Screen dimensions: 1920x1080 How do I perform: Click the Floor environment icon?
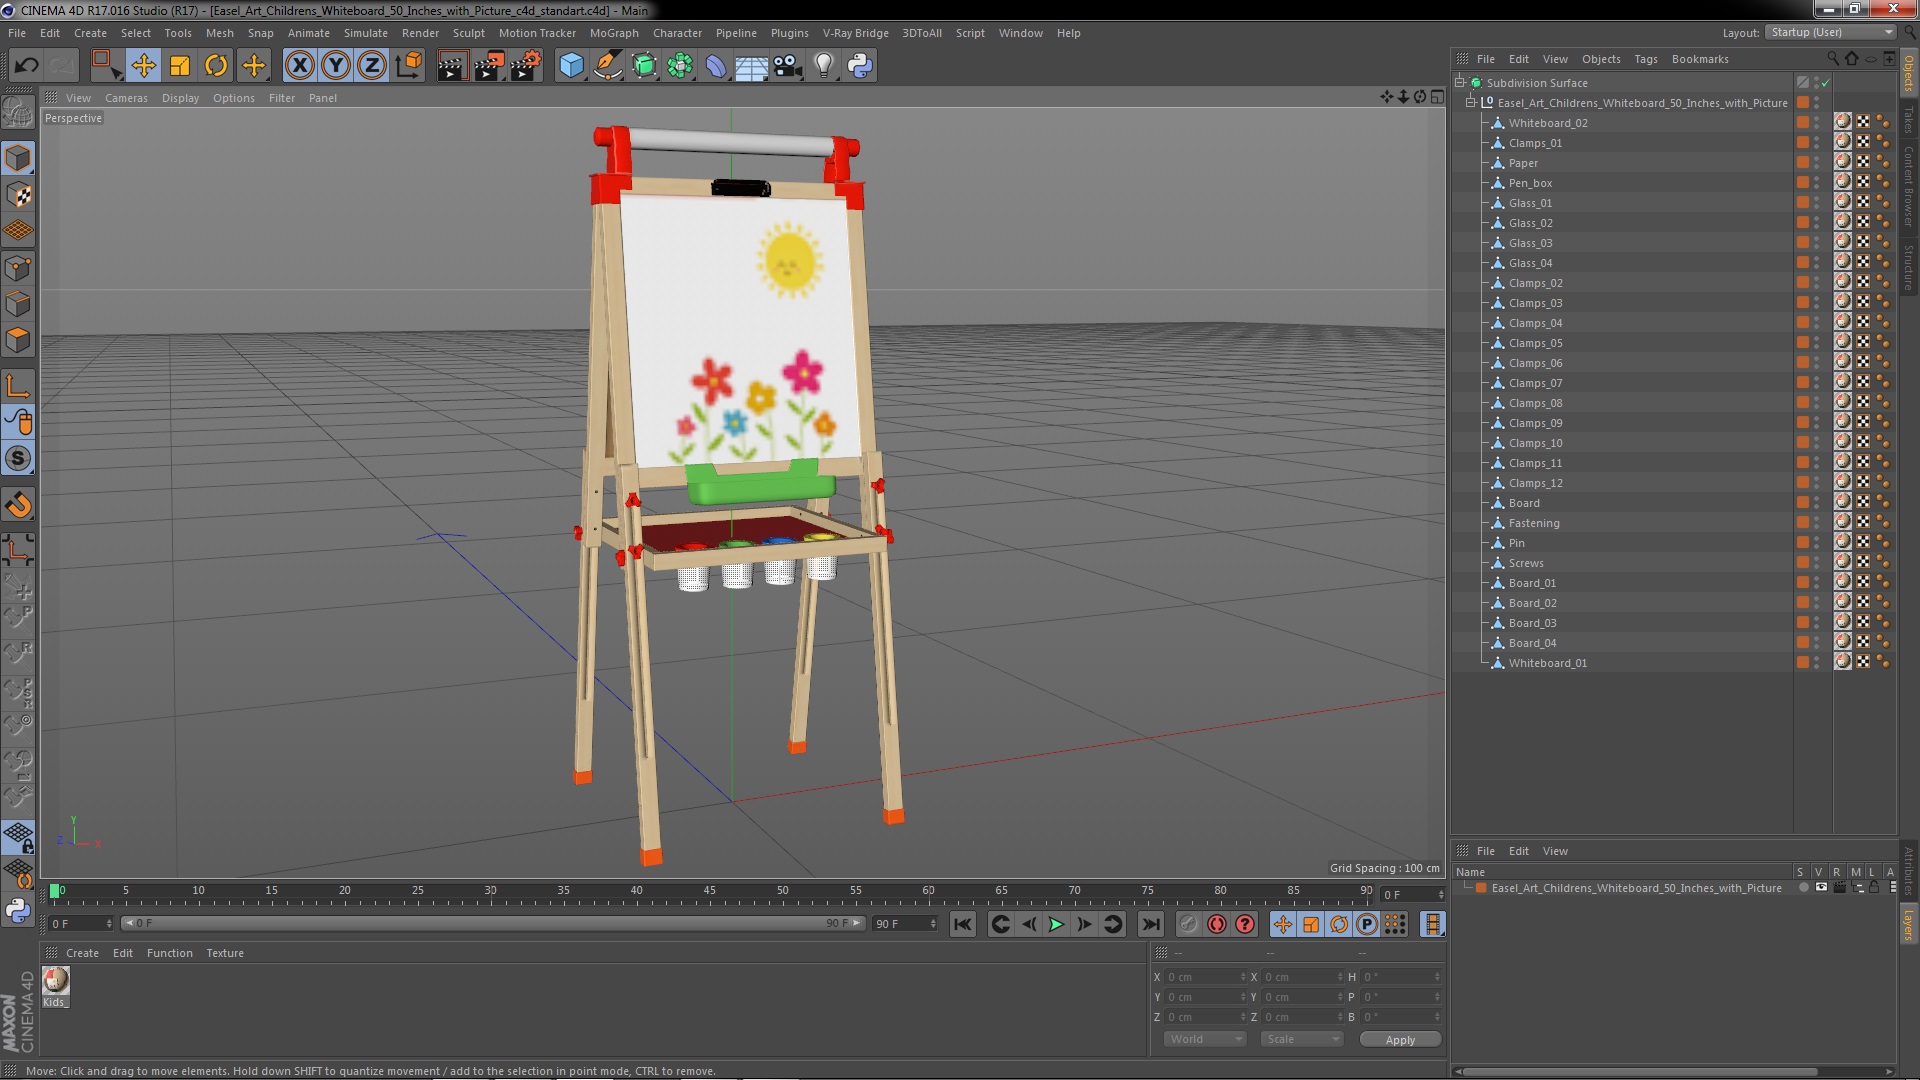[751, 66]
